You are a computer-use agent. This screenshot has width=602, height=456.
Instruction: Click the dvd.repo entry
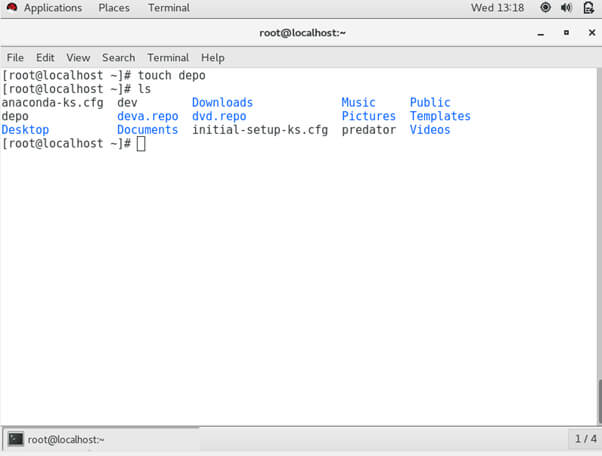[x=219, y=116]
